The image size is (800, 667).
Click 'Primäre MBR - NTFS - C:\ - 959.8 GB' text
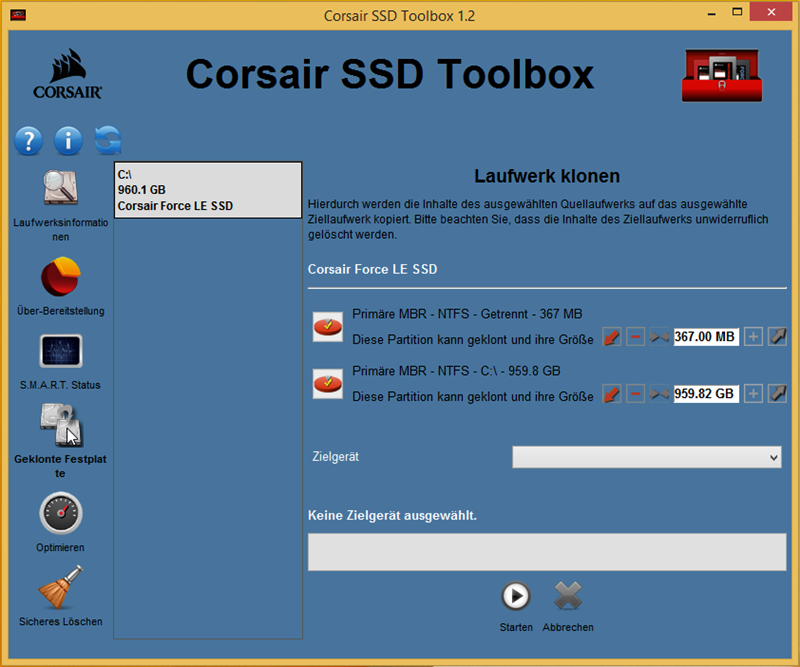456,371
